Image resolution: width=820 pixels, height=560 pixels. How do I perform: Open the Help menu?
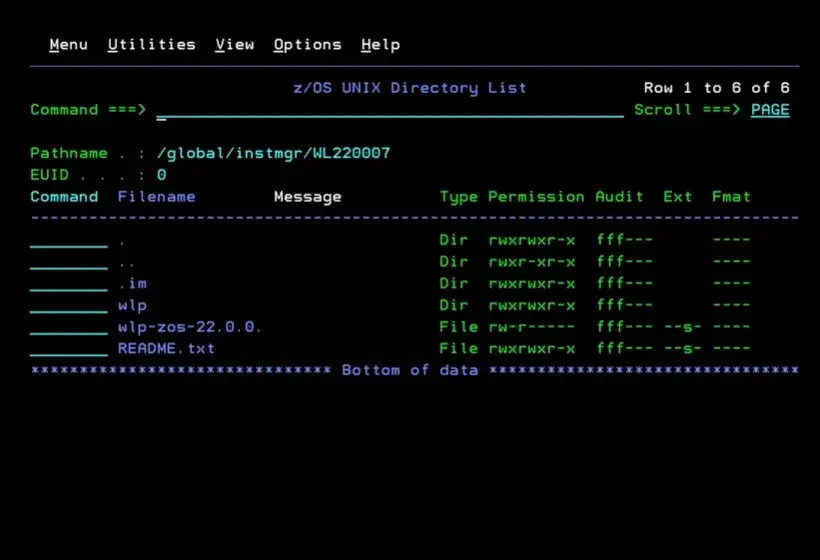381,45
